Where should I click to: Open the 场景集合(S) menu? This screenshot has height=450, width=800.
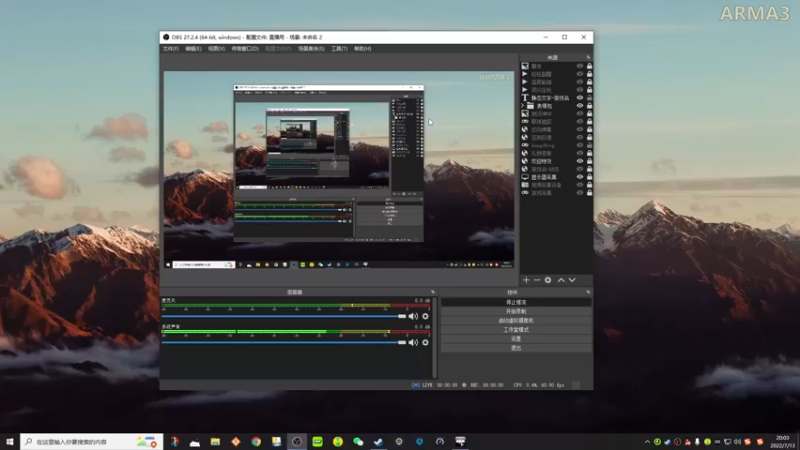coord(311,48)
